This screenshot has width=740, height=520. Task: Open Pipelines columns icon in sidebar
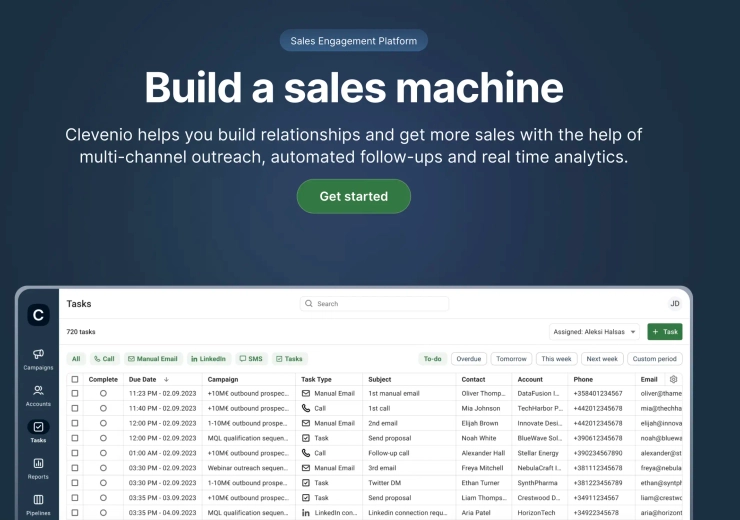tap(38, 499)
